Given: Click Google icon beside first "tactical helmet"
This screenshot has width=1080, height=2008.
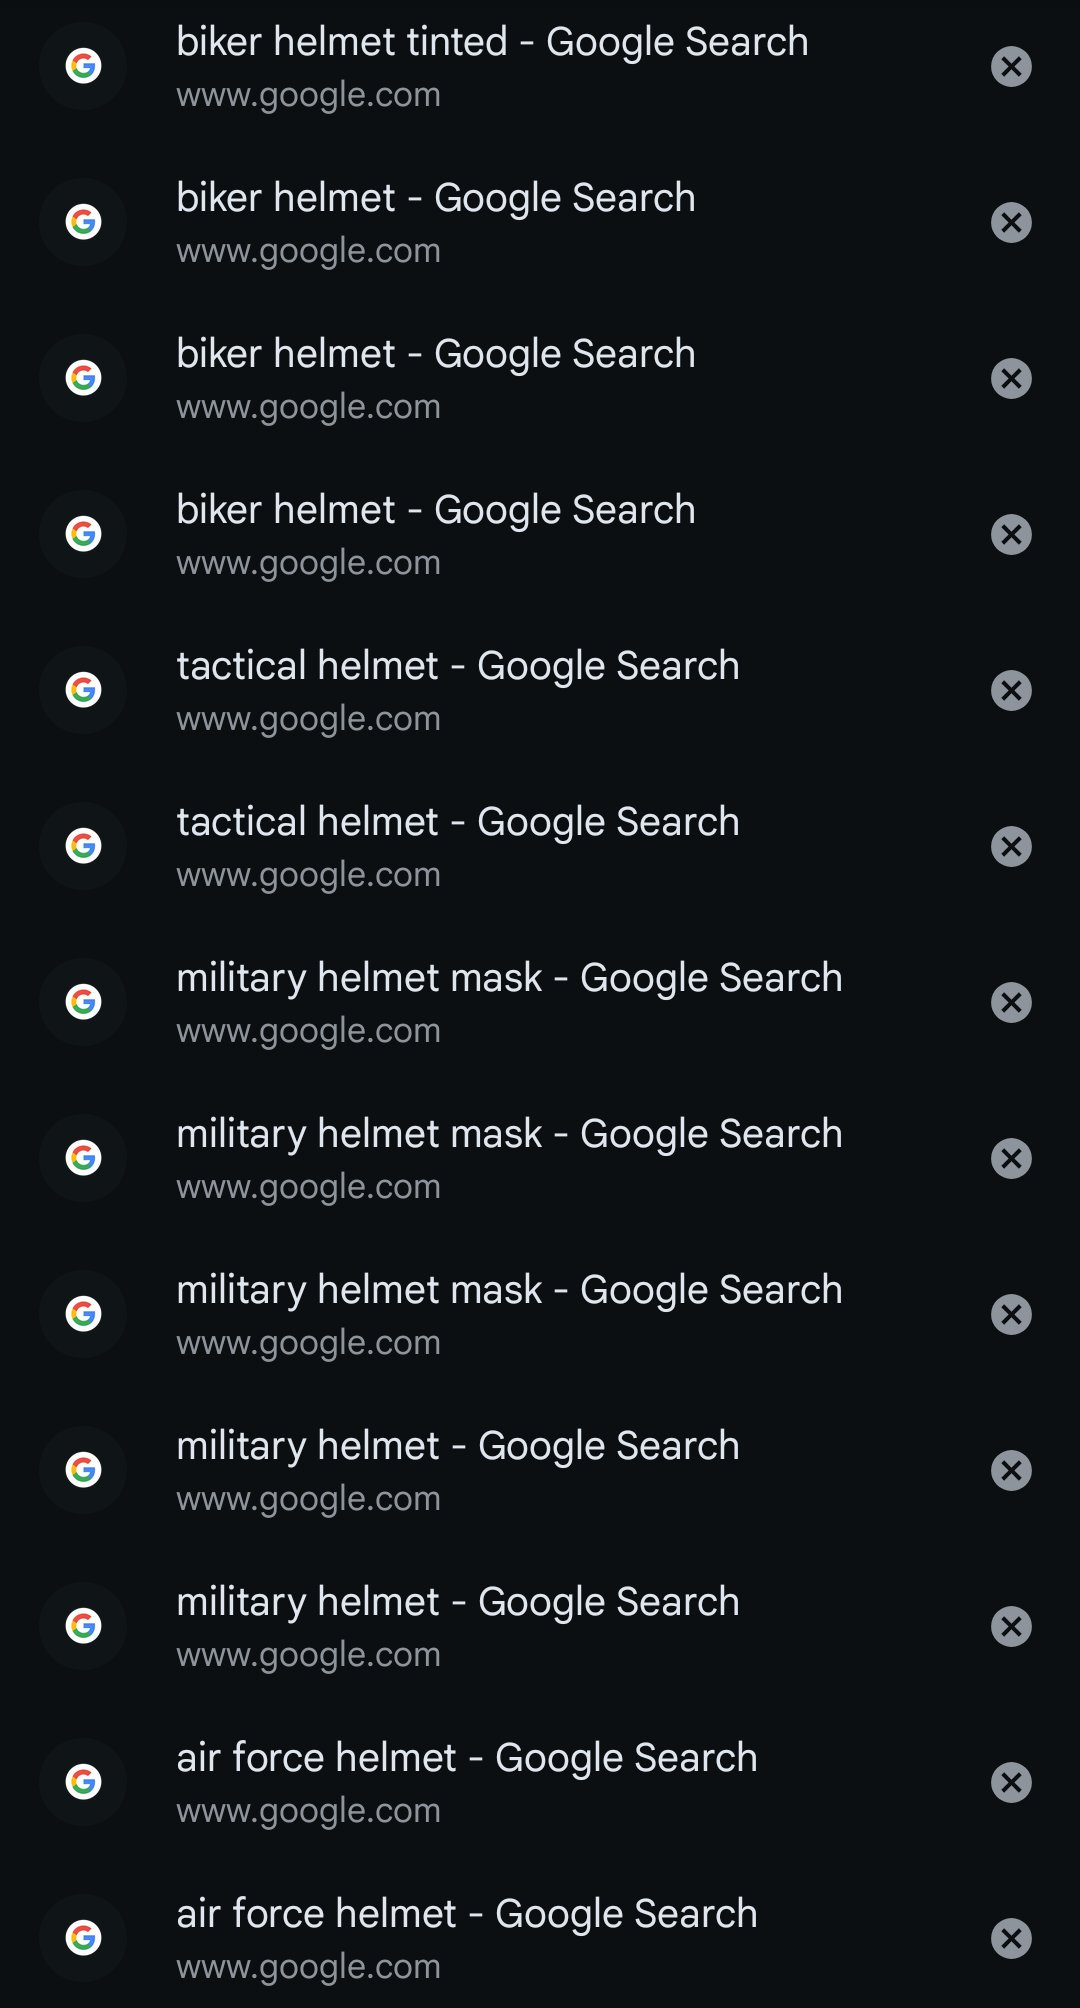Looking at the screenshot, I should coord(83,690).
